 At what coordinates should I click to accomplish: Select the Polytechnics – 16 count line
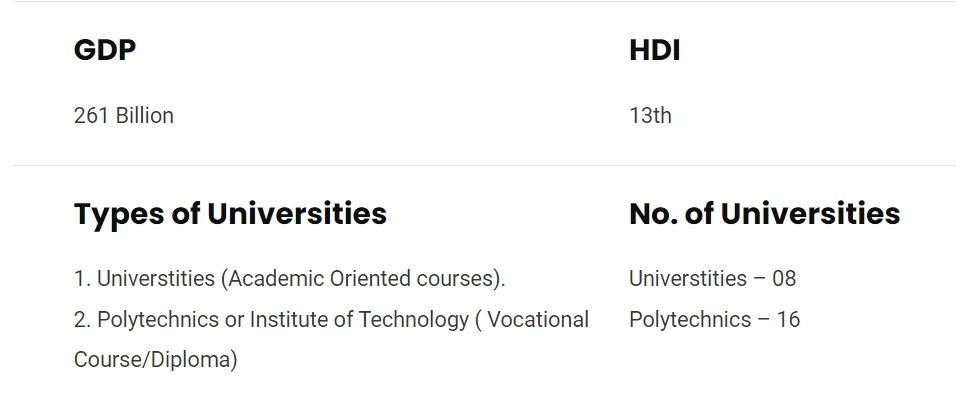pyautogui.click(x=714, y=320)
